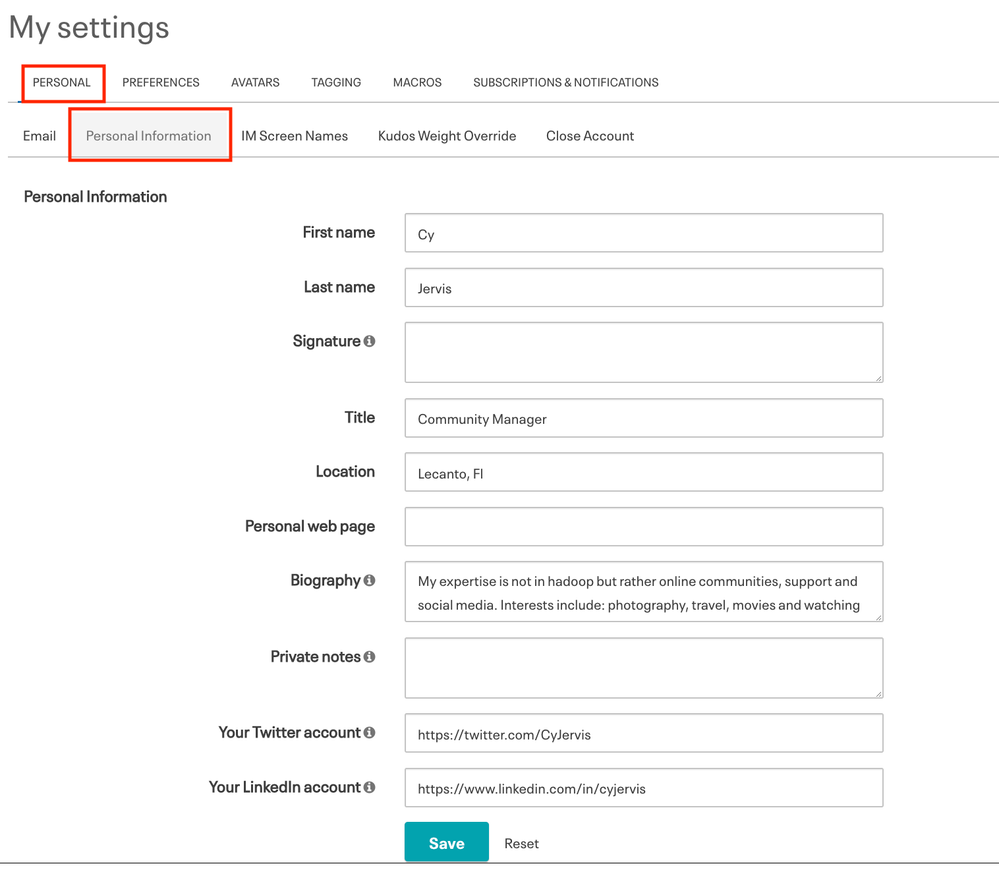Focus the First name field
Viewport: 999px width, 878px height.
(x=643, y=233)
